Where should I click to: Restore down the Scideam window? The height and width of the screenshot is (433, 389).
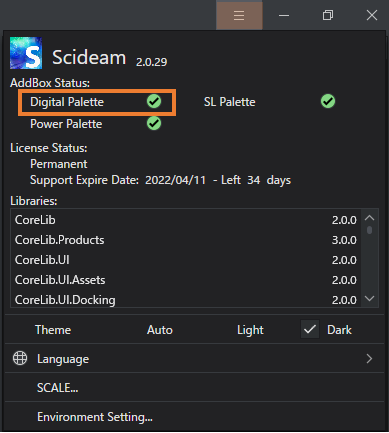coord(328,15)
